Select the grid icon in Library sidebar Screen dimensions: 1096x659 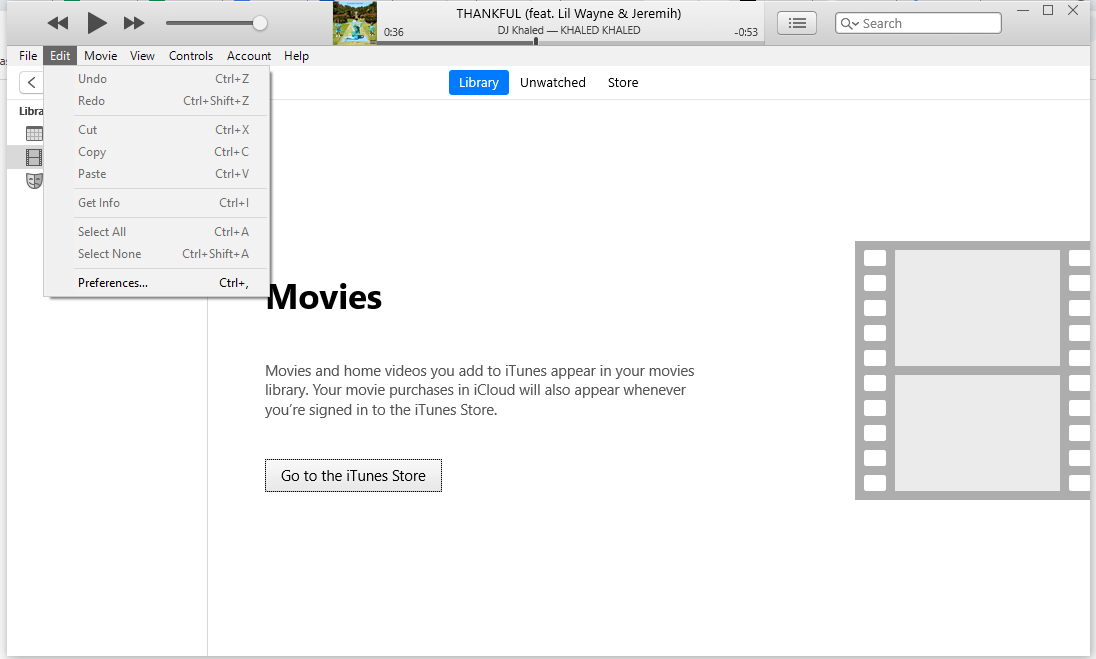coord(34,134)
